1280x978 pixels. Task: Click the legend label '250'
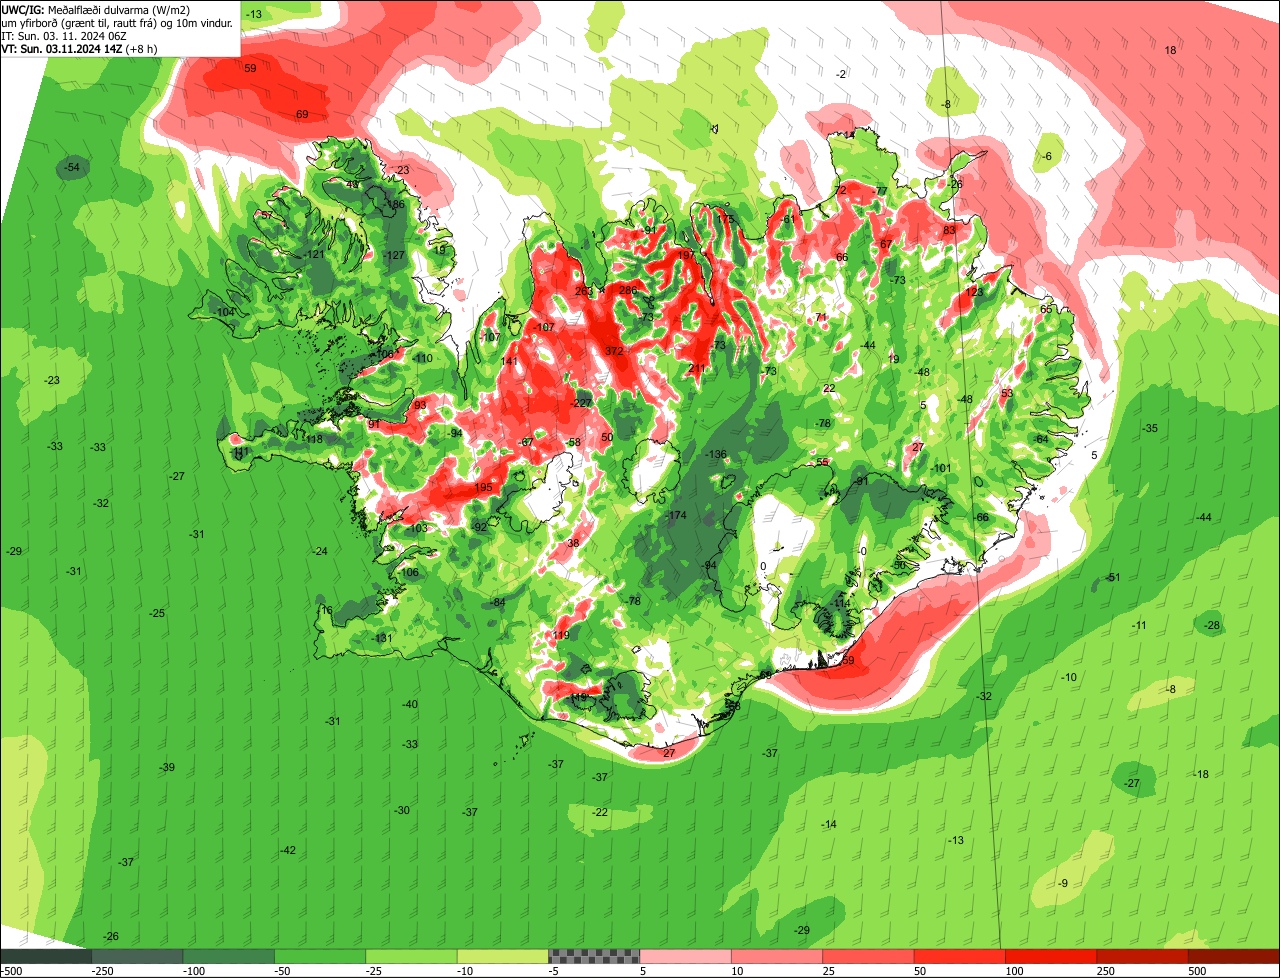click(x=1106, y=971)
